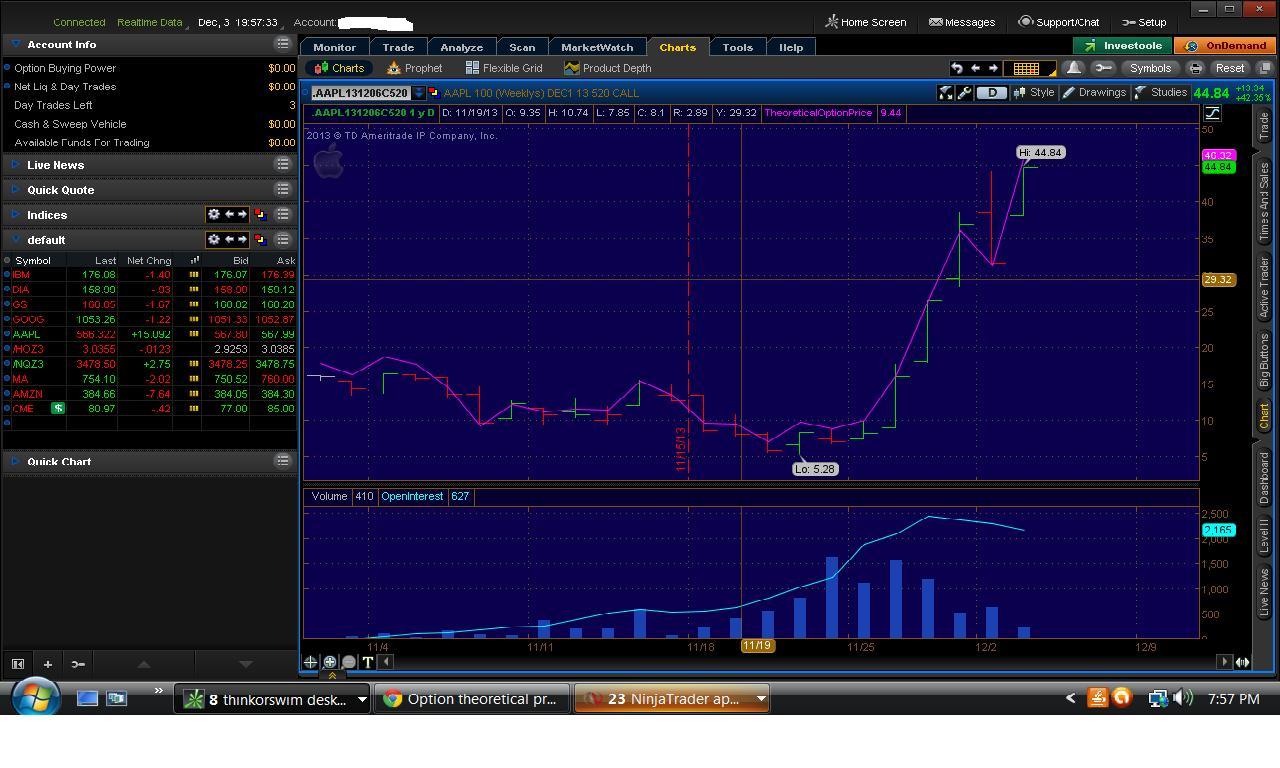Click the collapse sidebar icon at bottom left
This screenshot has width=1280, height=768.
click(17, 664)
